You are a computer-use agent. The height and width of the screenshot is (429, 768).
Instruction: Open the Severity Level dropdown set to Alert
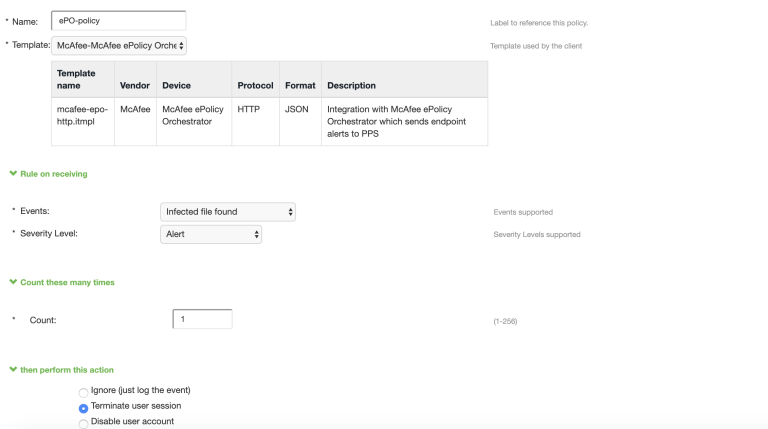click(211, 234)
